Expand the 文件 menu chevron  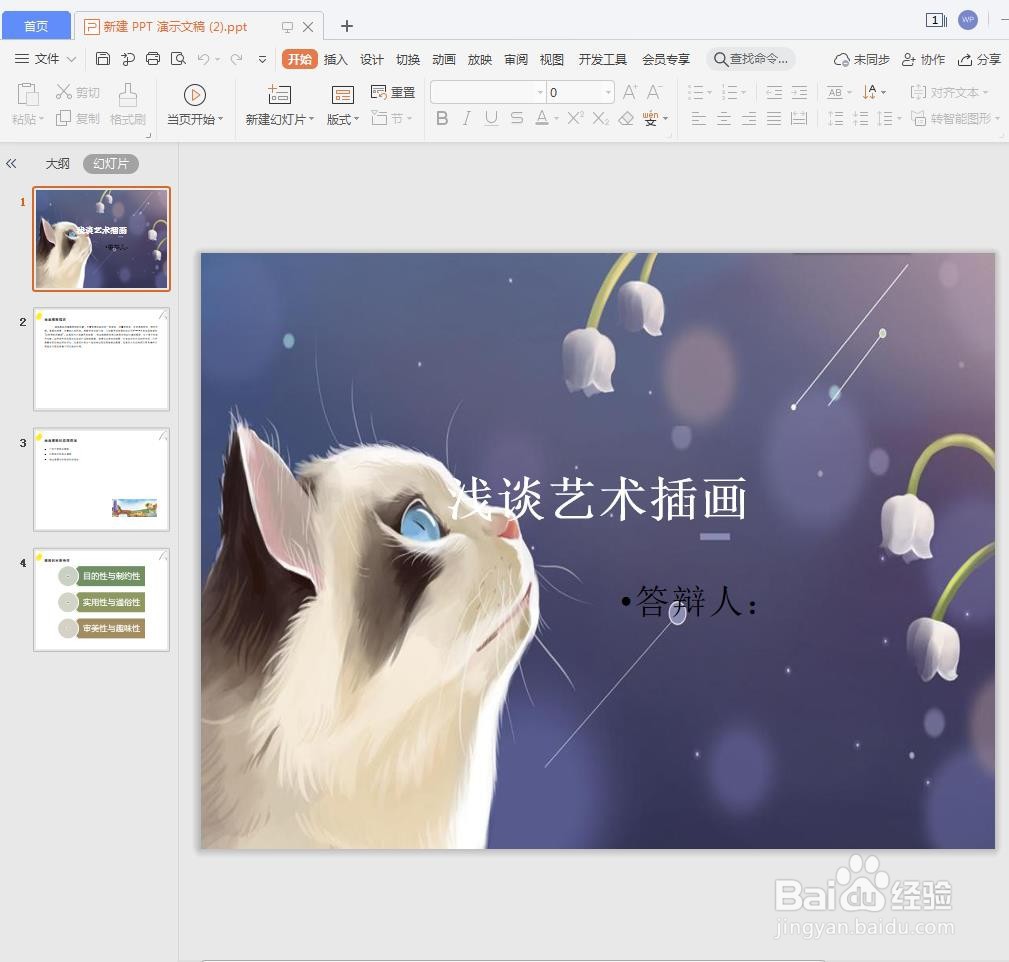click(x=71, y=59)
